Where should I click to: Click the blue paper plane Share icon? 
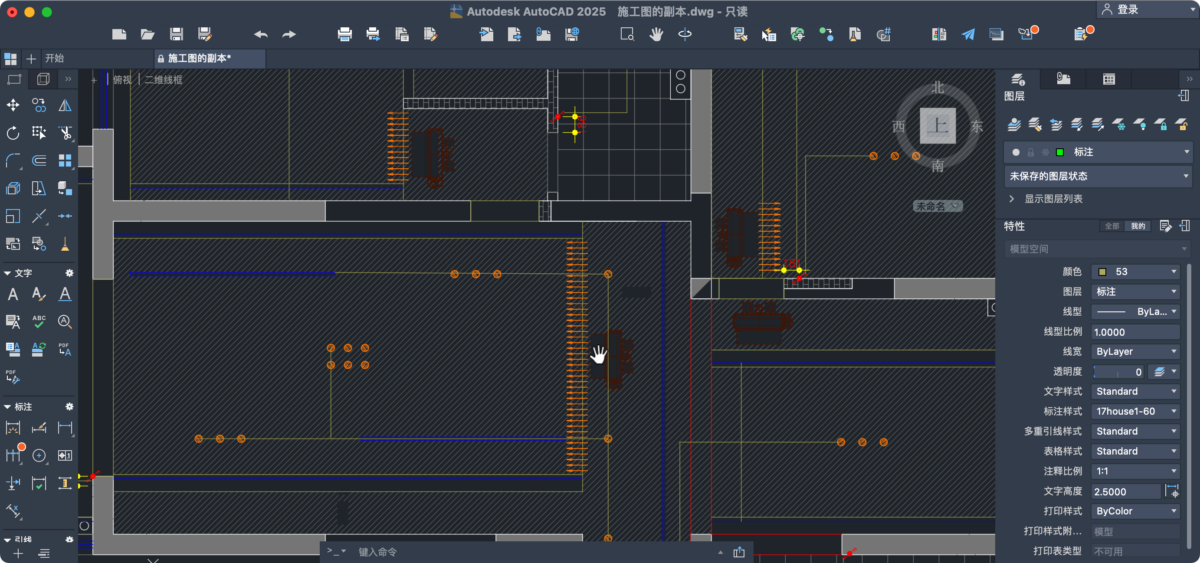click(968, 34)
